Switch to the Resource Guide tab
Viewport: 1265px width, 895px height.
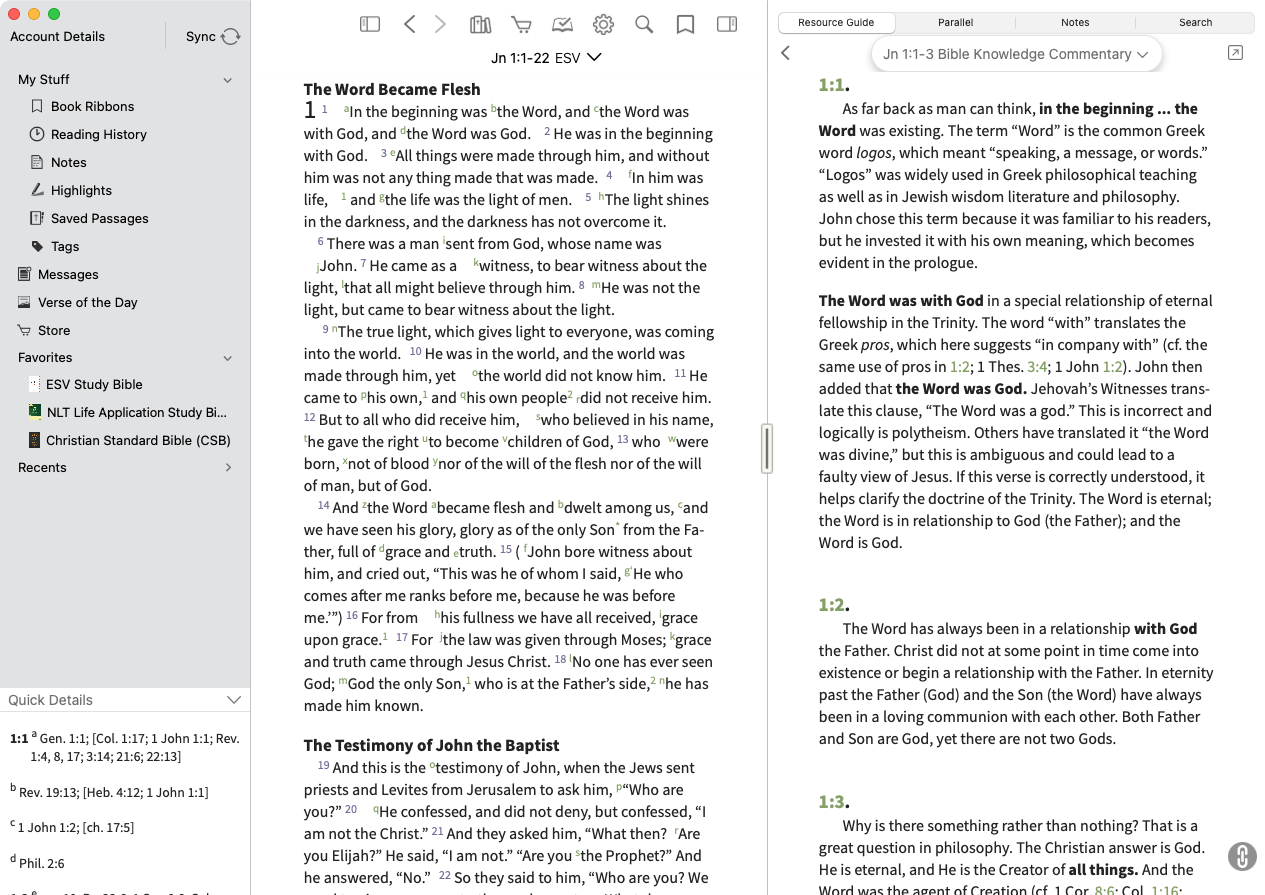click(x=836, y=22)
